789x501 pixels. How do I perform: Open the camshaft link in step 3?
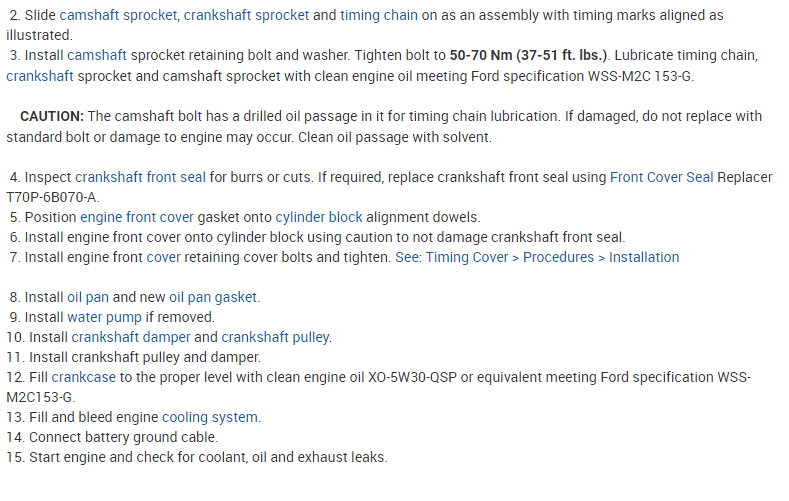(x=96, y=56)
